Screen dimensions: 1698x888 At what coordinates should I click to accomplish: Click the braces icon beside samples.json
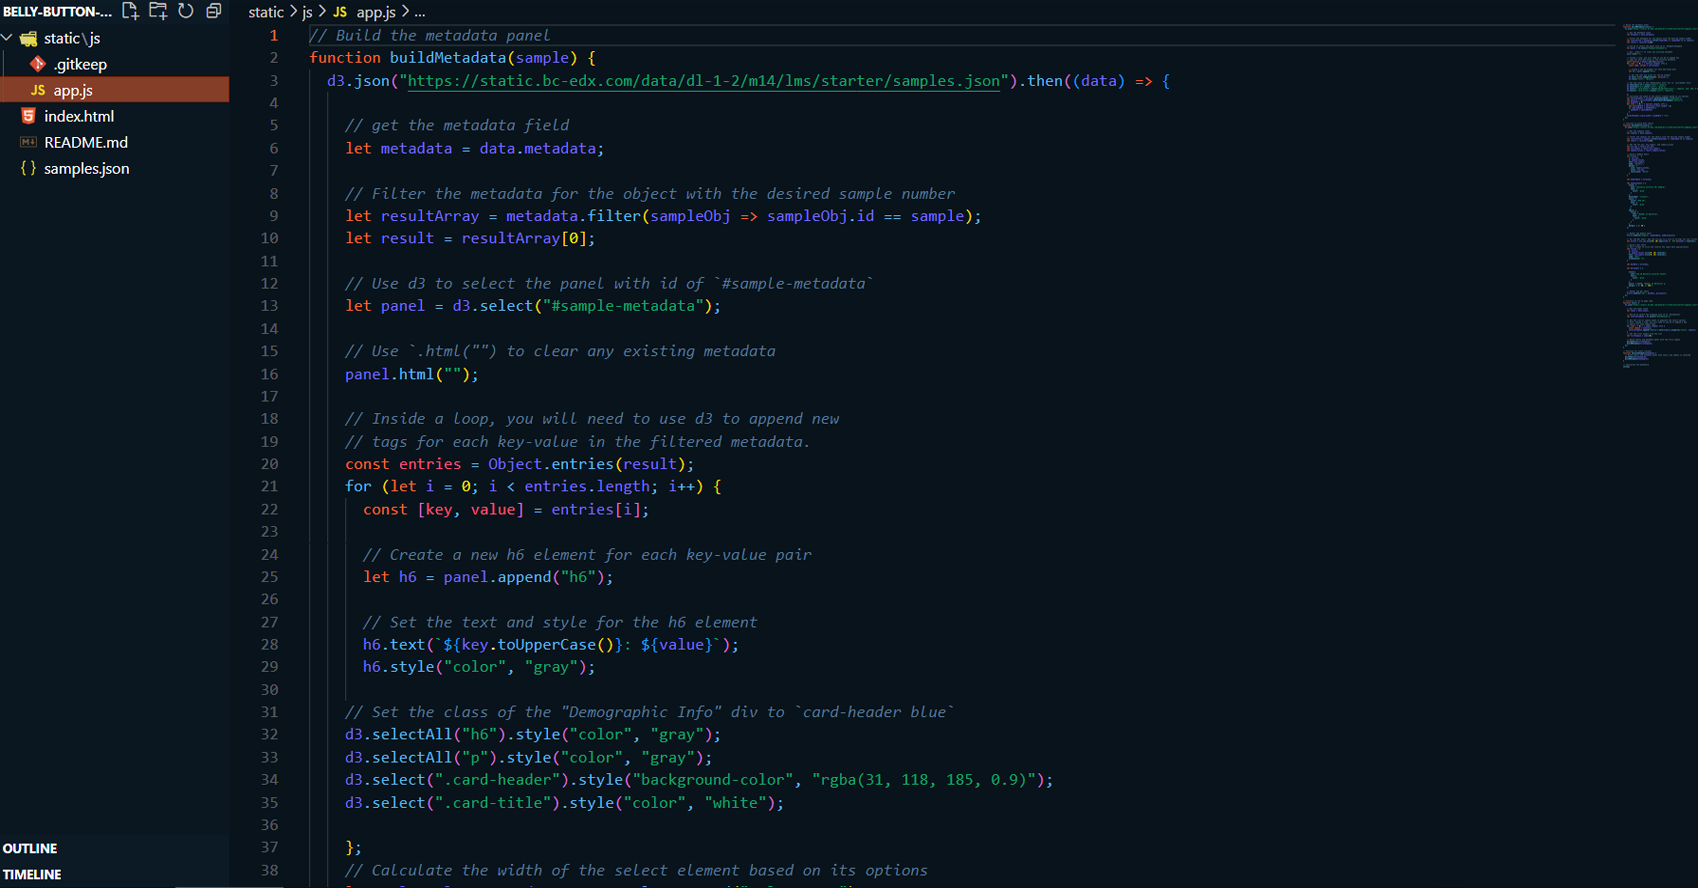(x=28, y=168)
